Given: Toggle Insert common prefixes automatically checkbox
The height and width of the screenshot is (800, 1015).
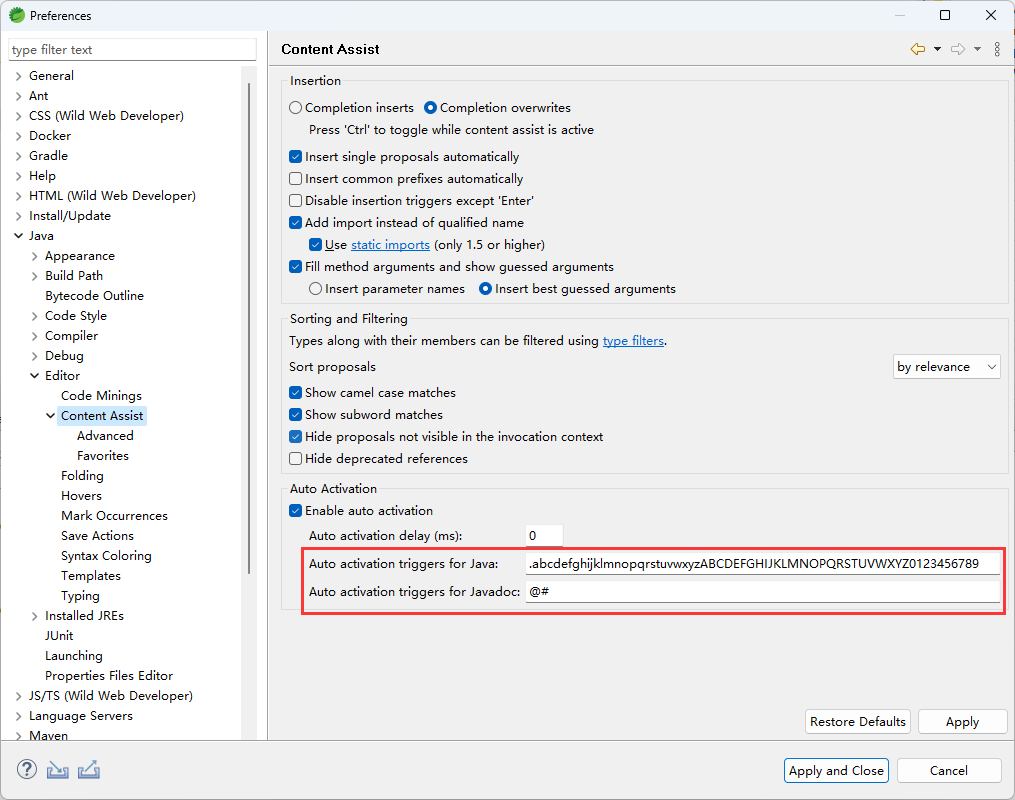Looking at the screenshot, I should (296, 179).
